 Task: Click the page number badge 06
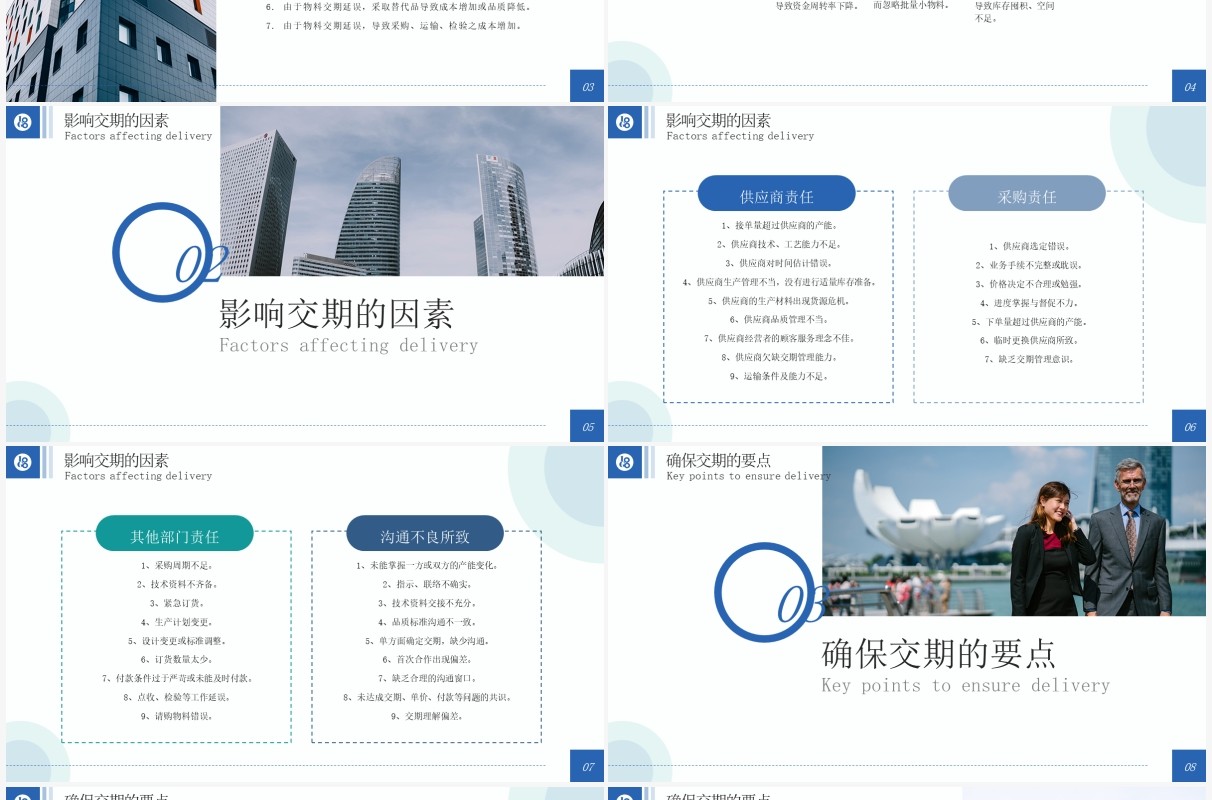[x=1189, y=426]
